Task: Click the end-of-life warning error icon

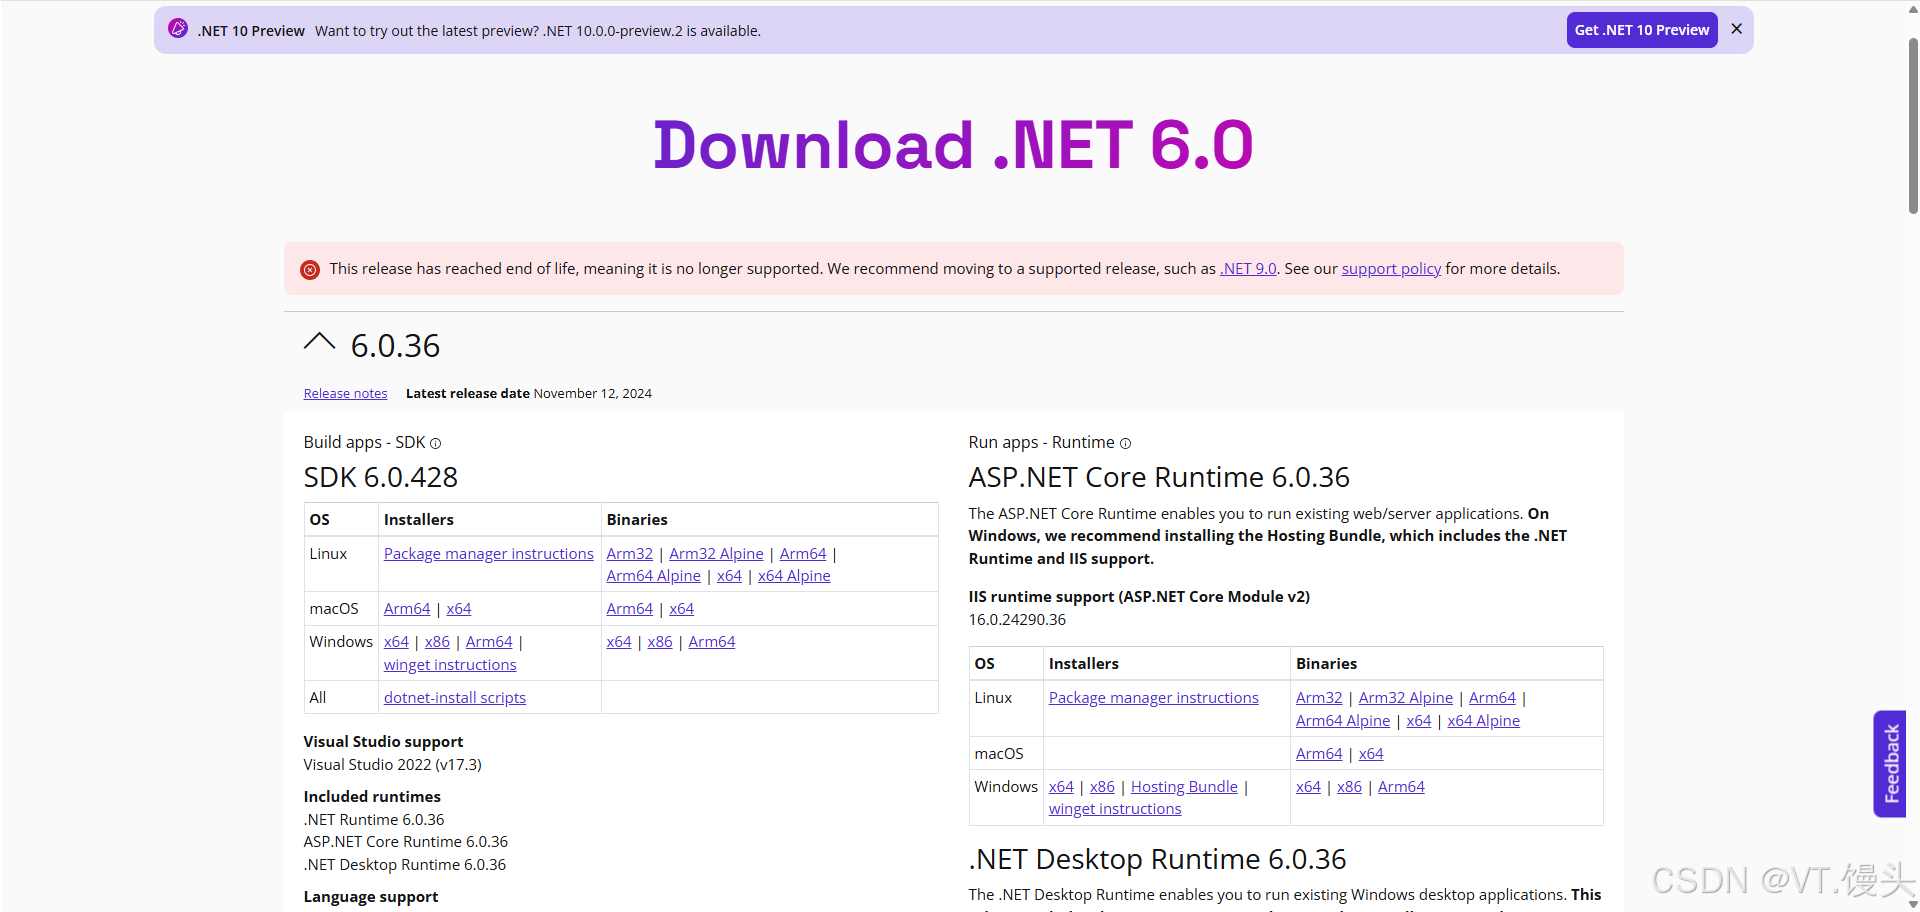Action: (310, 269)
